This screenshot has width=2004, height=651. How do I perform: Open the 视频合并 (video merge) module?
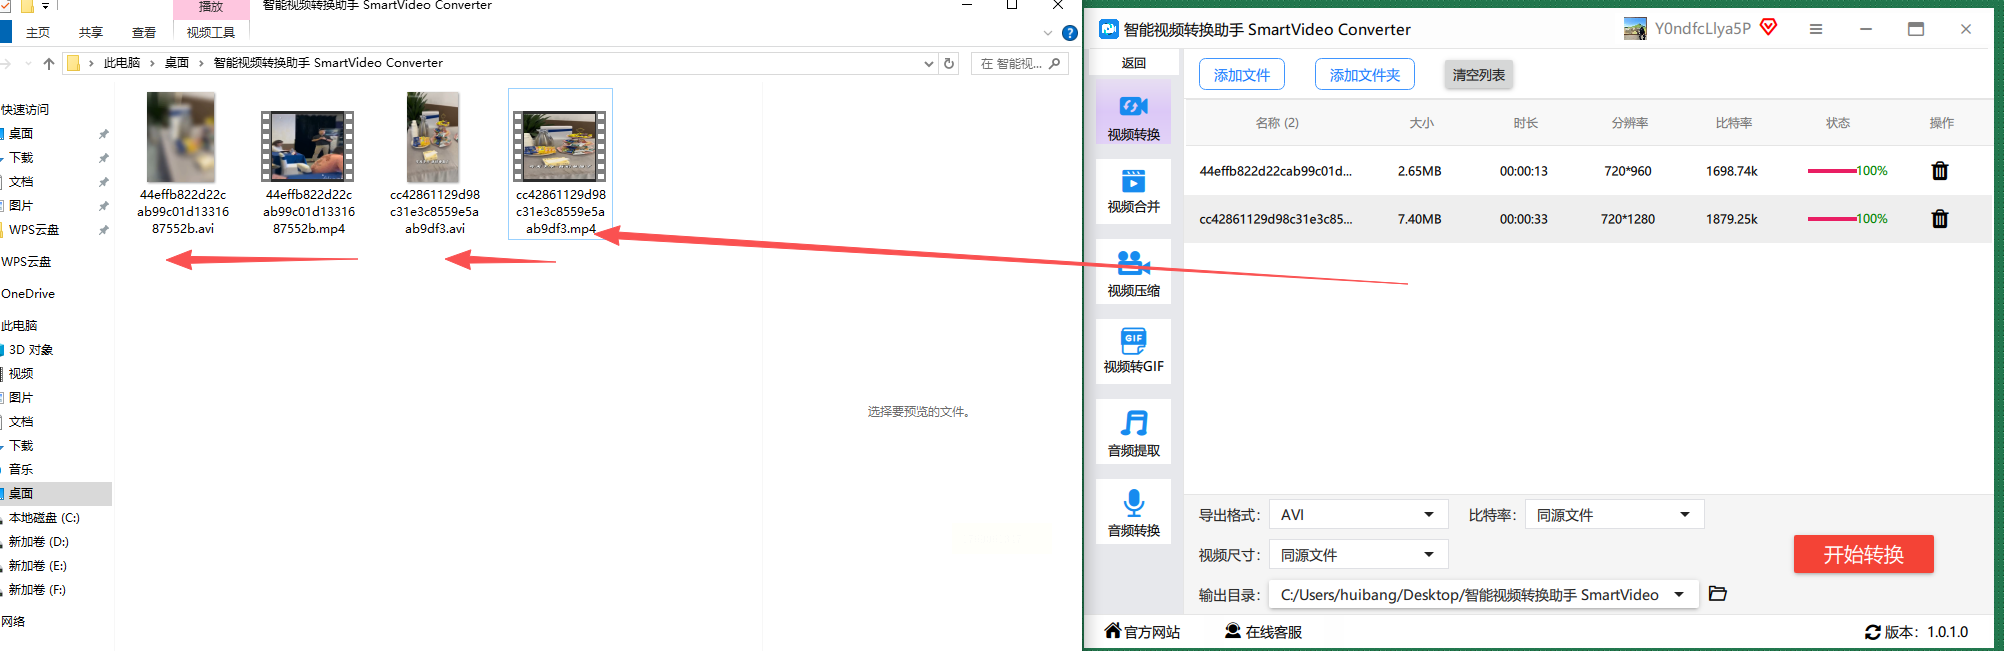coord(1133,191)
